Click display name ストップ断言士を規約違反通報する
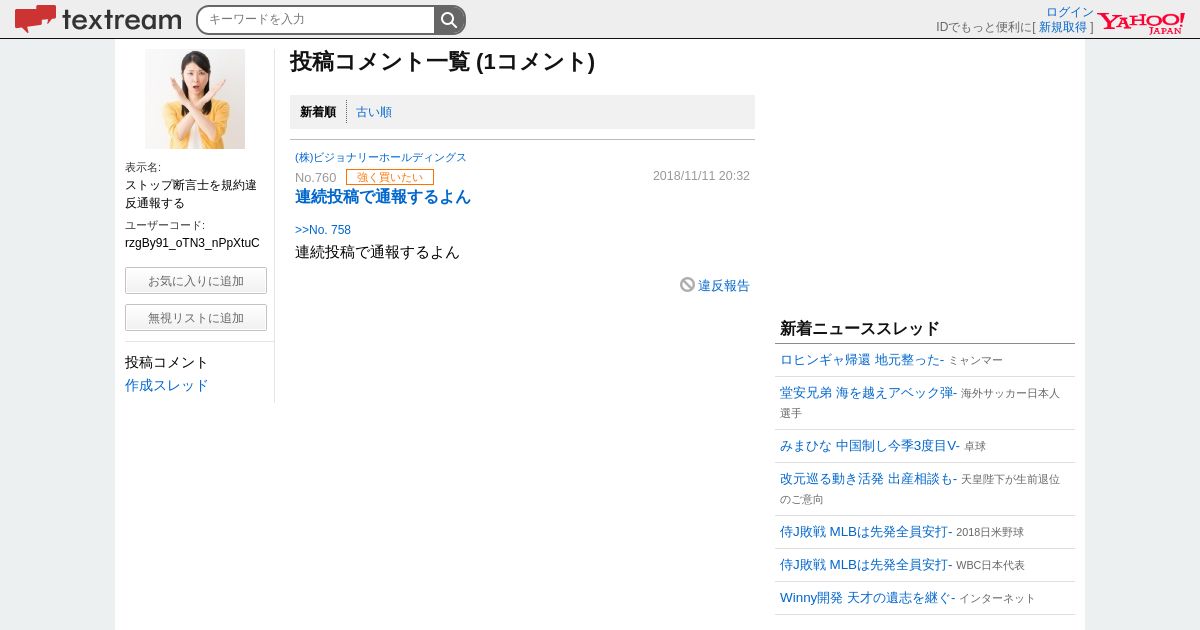The width and height of the screenshot is (1200, 630). (191, 194)
